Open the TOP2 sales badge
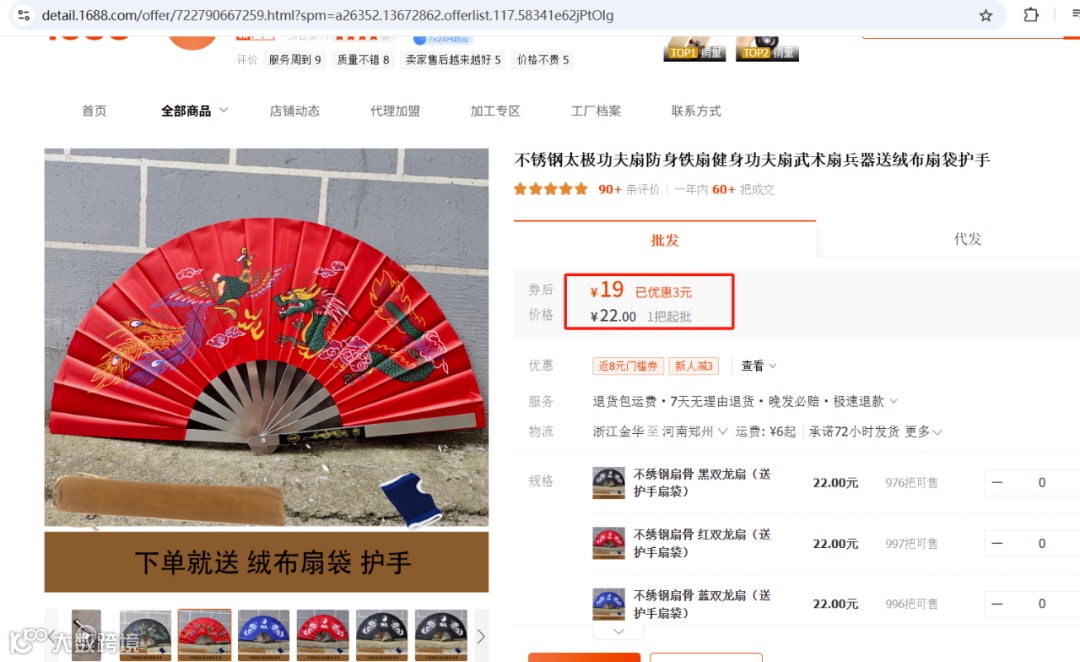Screen dimensions: 1080x662 pyautogui.click(x=767, y=48)
